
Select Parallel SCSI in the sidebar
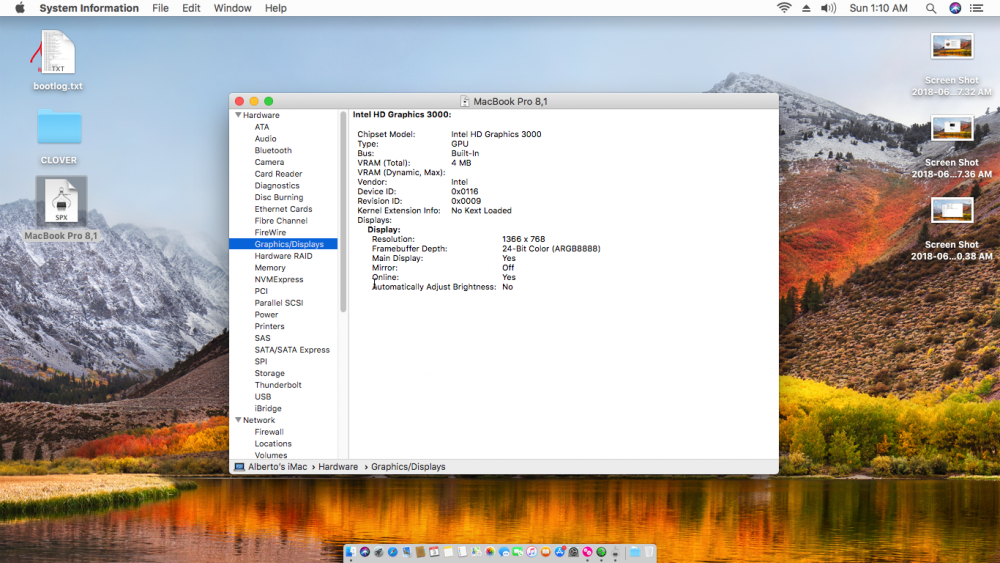click(x=279, y=303)
